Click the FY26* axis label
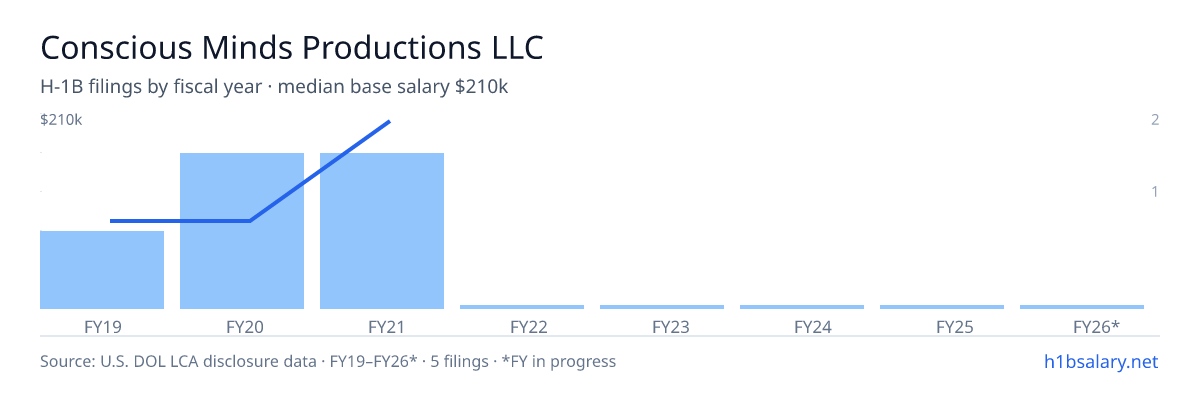 pyautogui.click(x=1096, y=326)
